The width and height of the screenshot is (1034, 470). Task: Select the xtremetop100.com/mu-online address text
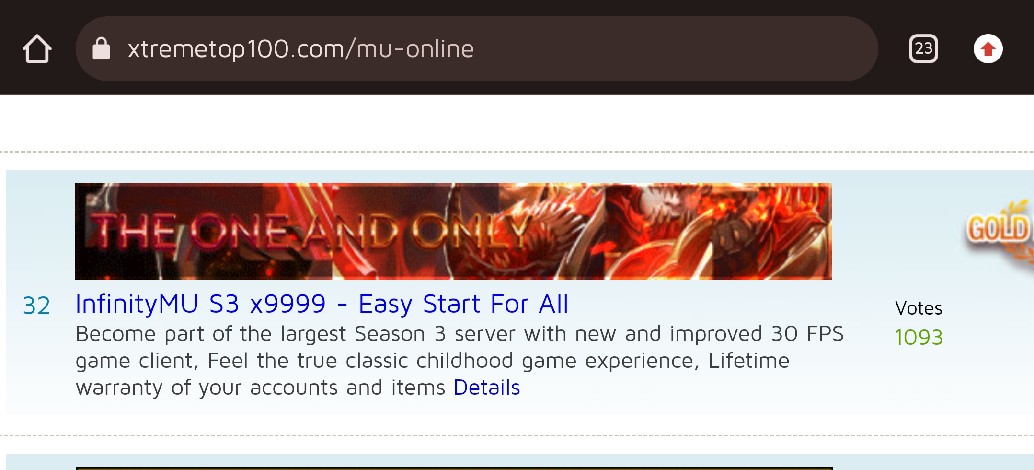click(301, 49)
